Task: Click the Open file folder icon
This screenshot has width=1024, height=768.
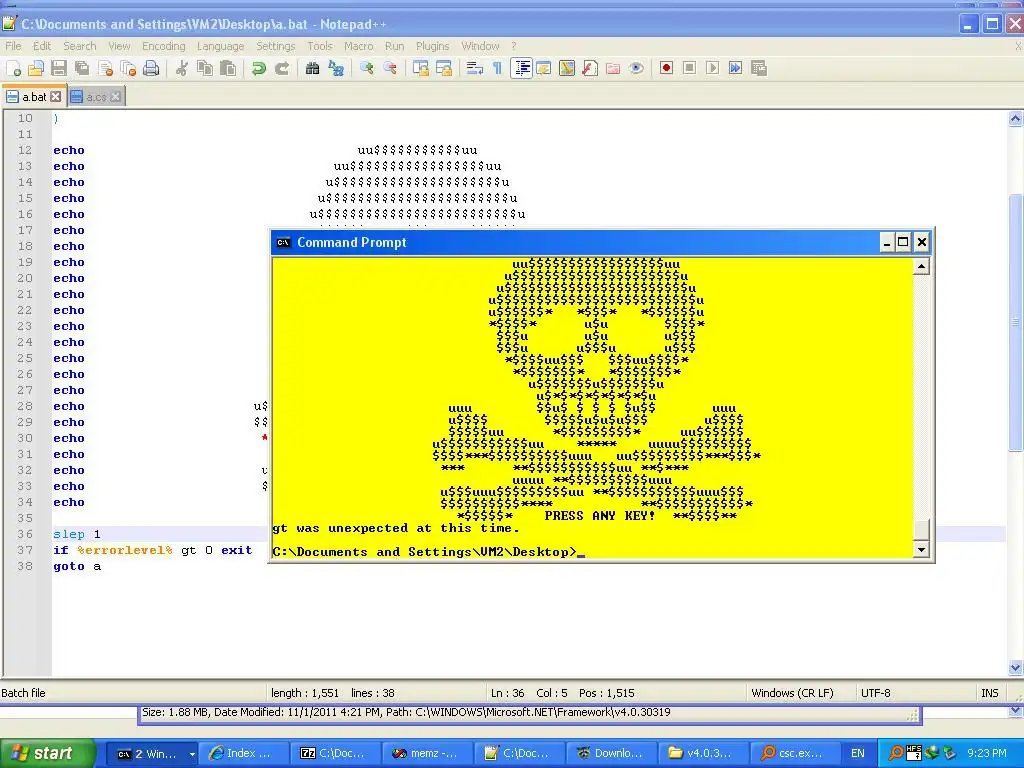Action: [x=36, y=68]
